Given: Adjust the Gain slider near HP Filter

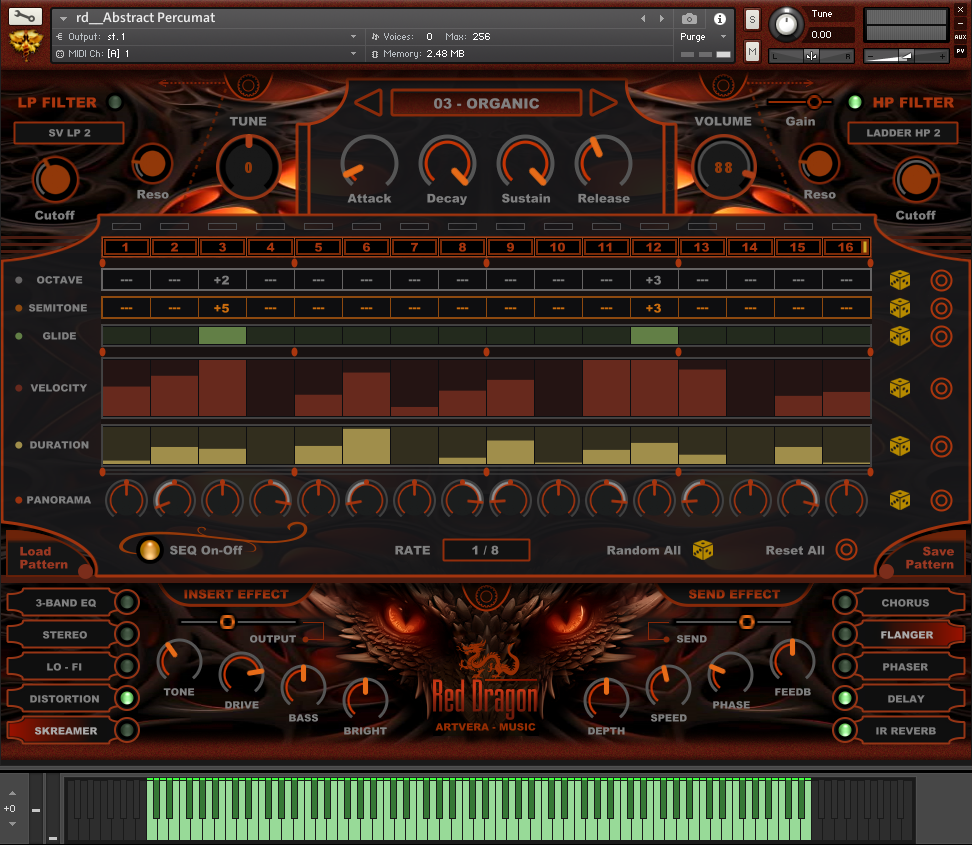Looking at the screenshot, I should 814,102.
